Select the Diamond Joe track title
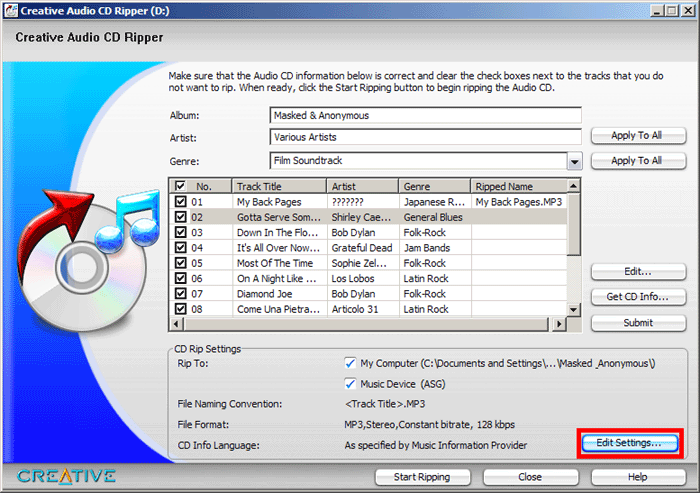Screen dimensions: 700x493 coord(264,294)
